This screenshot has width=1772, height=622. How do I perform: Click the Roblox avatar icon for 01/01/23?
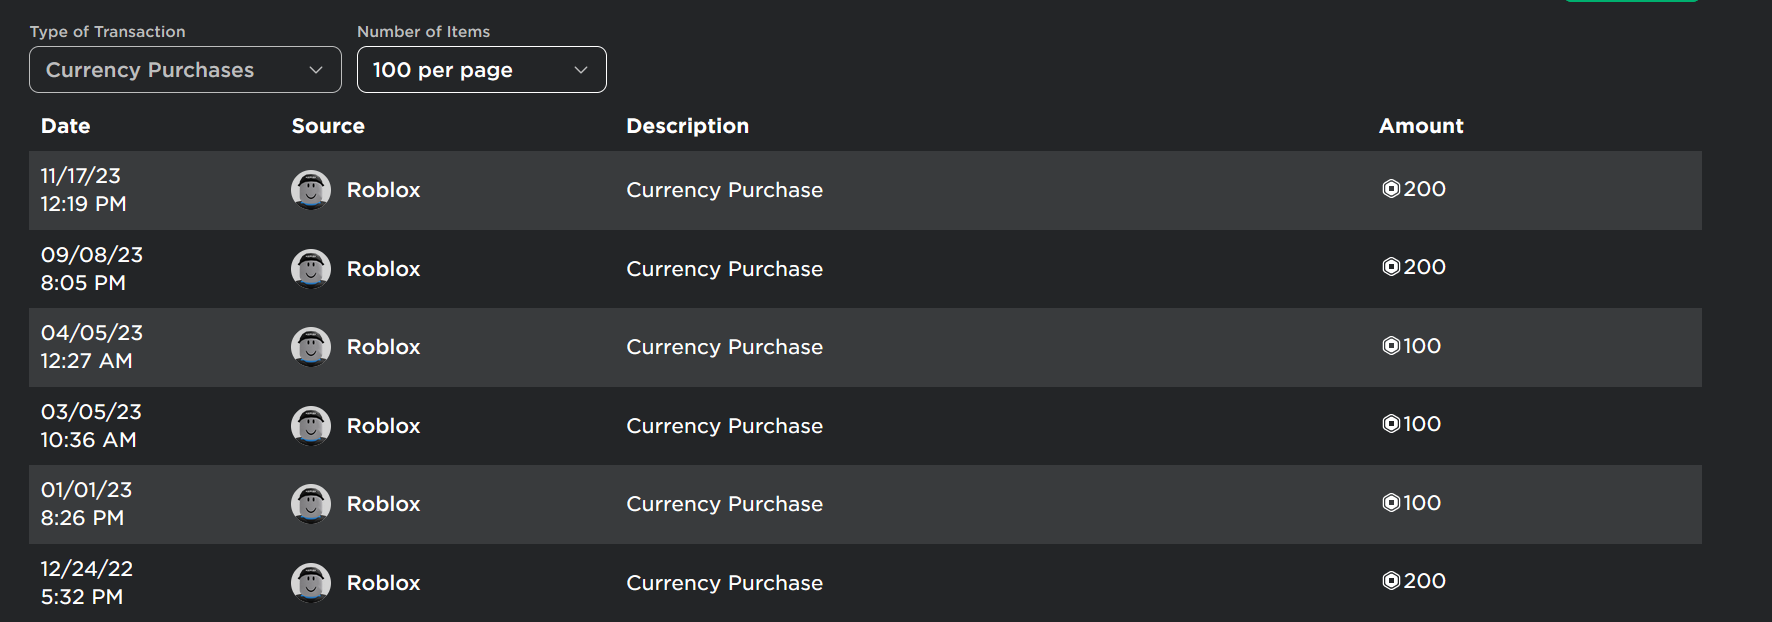311,503
